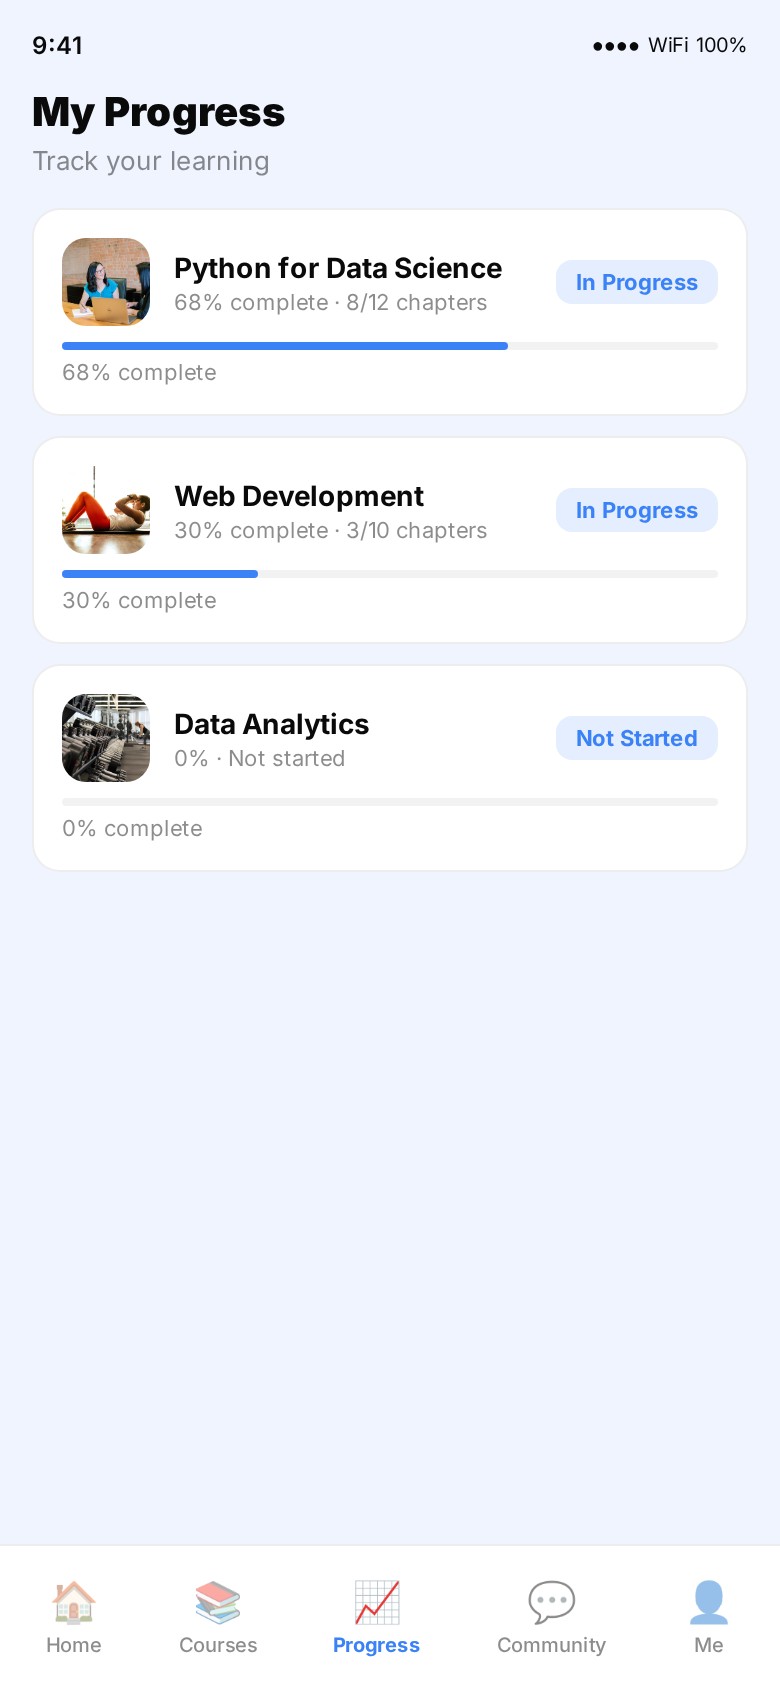Switch to the Community tab label
The width and height of the screenshot is (780, 1688).
click(x=551, y=1645)
